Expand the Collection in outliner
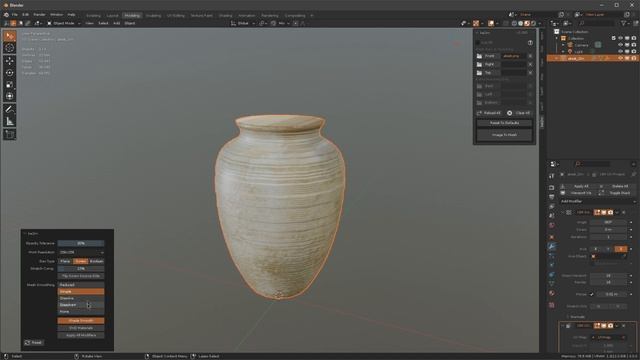The image size is (640, 360). (557, 38)
